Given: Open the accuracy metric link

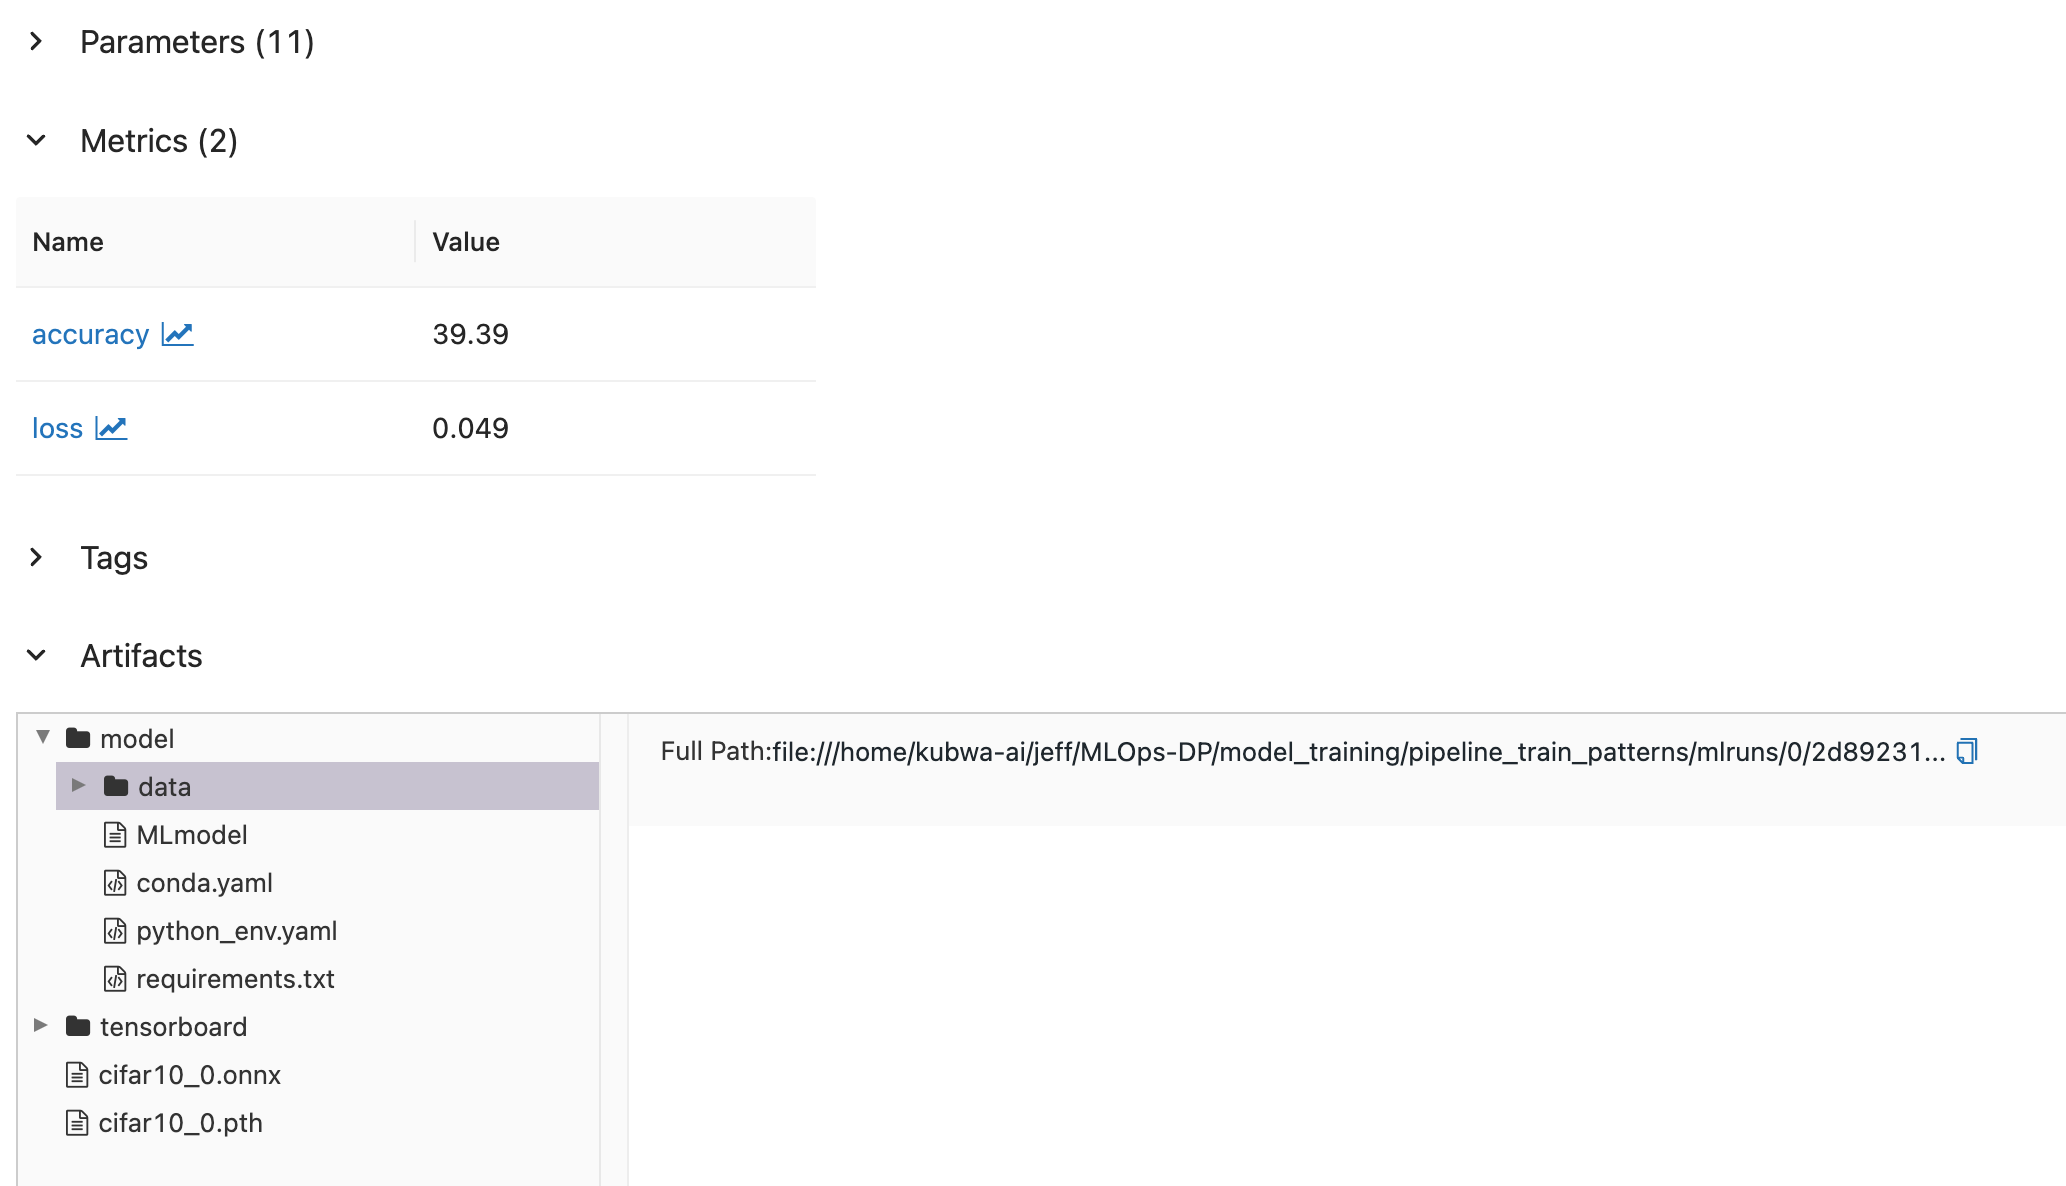Looking at the screenshot, I should 90,334.
